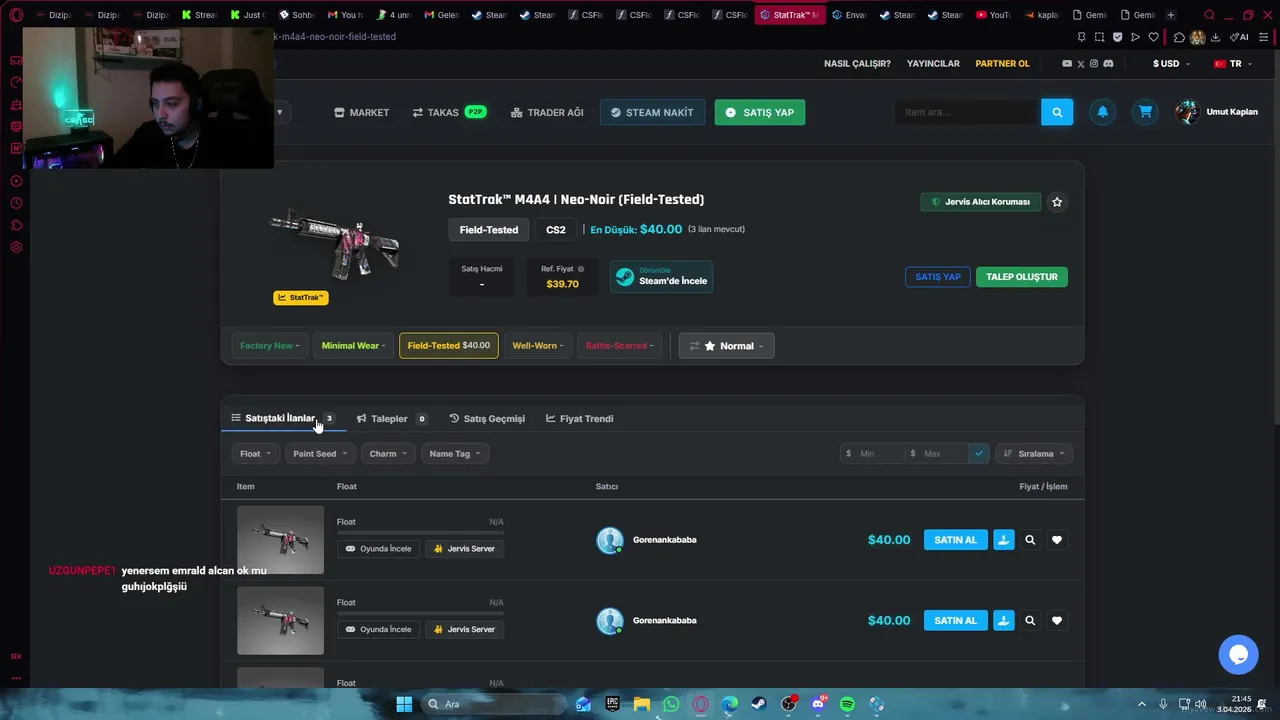Open NASIL ÇALIŞIR? link

(x=857, y=64)
